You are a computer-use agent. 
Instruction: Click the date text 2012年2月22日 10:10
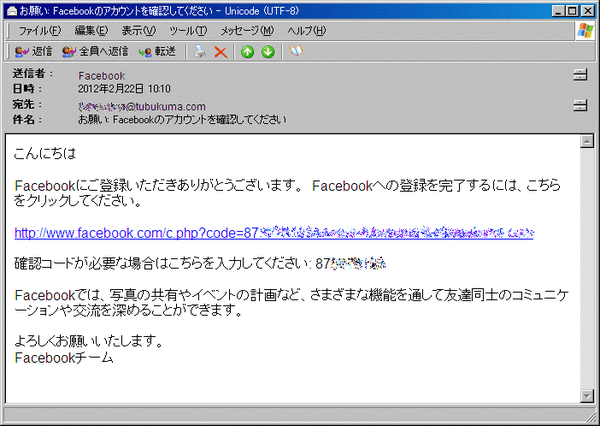click(124, 89)
